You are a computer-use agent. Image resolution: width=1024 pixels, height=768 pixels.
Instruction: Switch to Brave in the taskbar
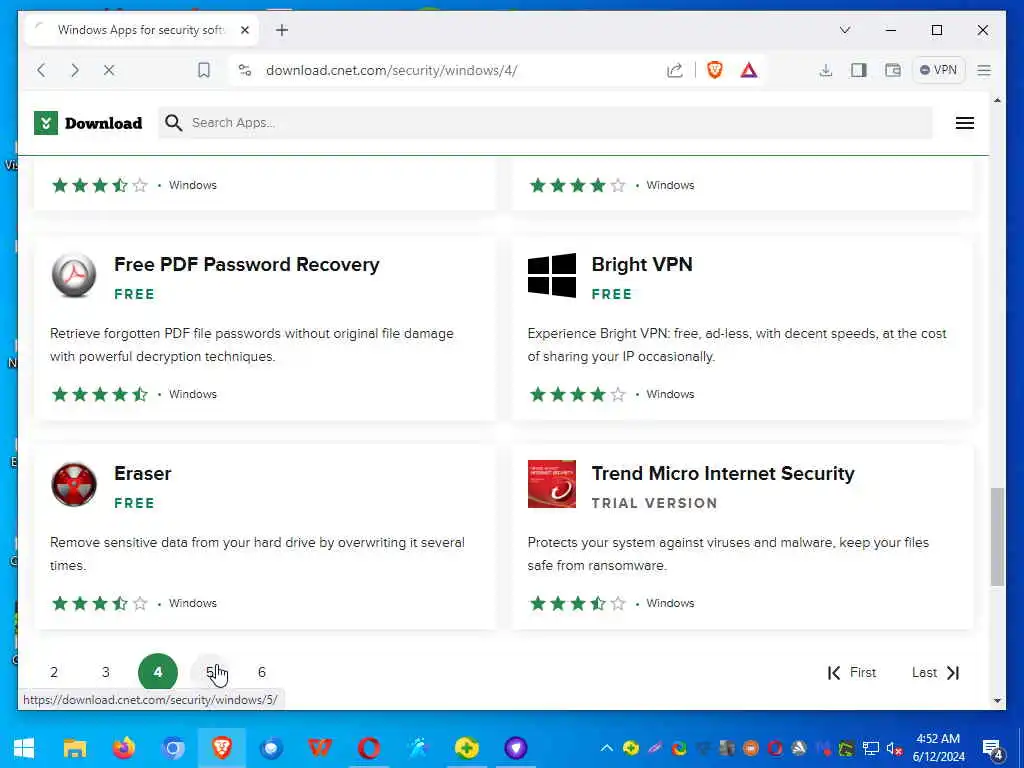(222, 748)
